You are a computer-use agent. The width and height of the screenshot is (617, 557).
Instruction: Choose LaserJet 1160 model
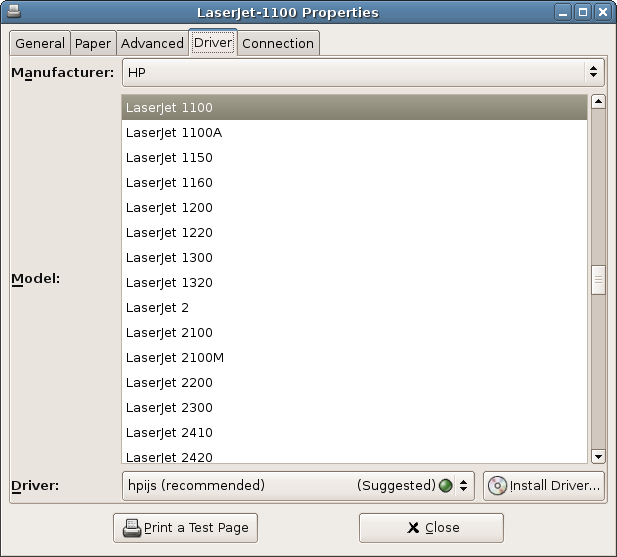[x=354, y=183]
